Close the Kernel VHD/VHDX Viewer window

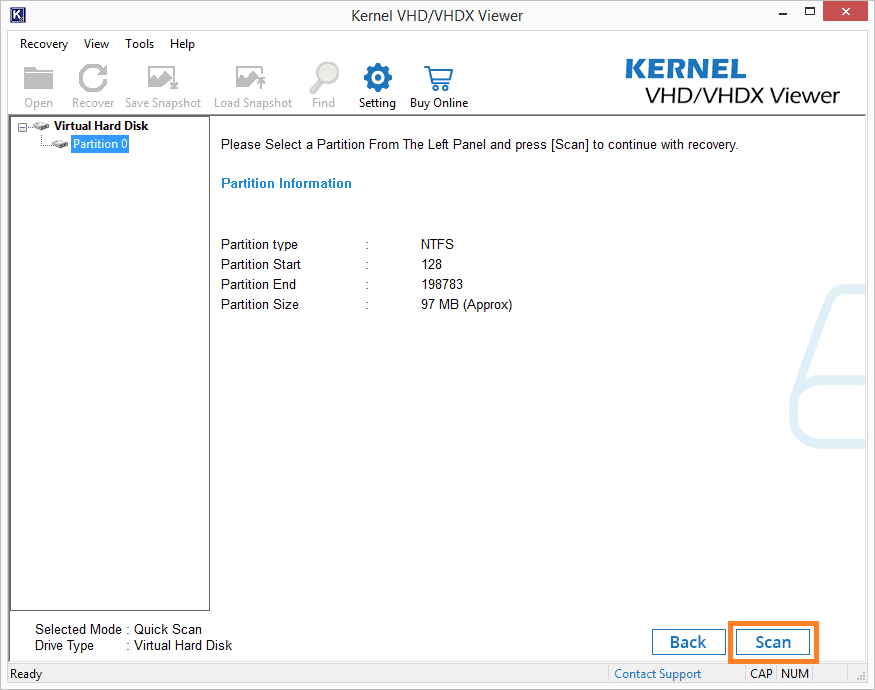point(846,15)
